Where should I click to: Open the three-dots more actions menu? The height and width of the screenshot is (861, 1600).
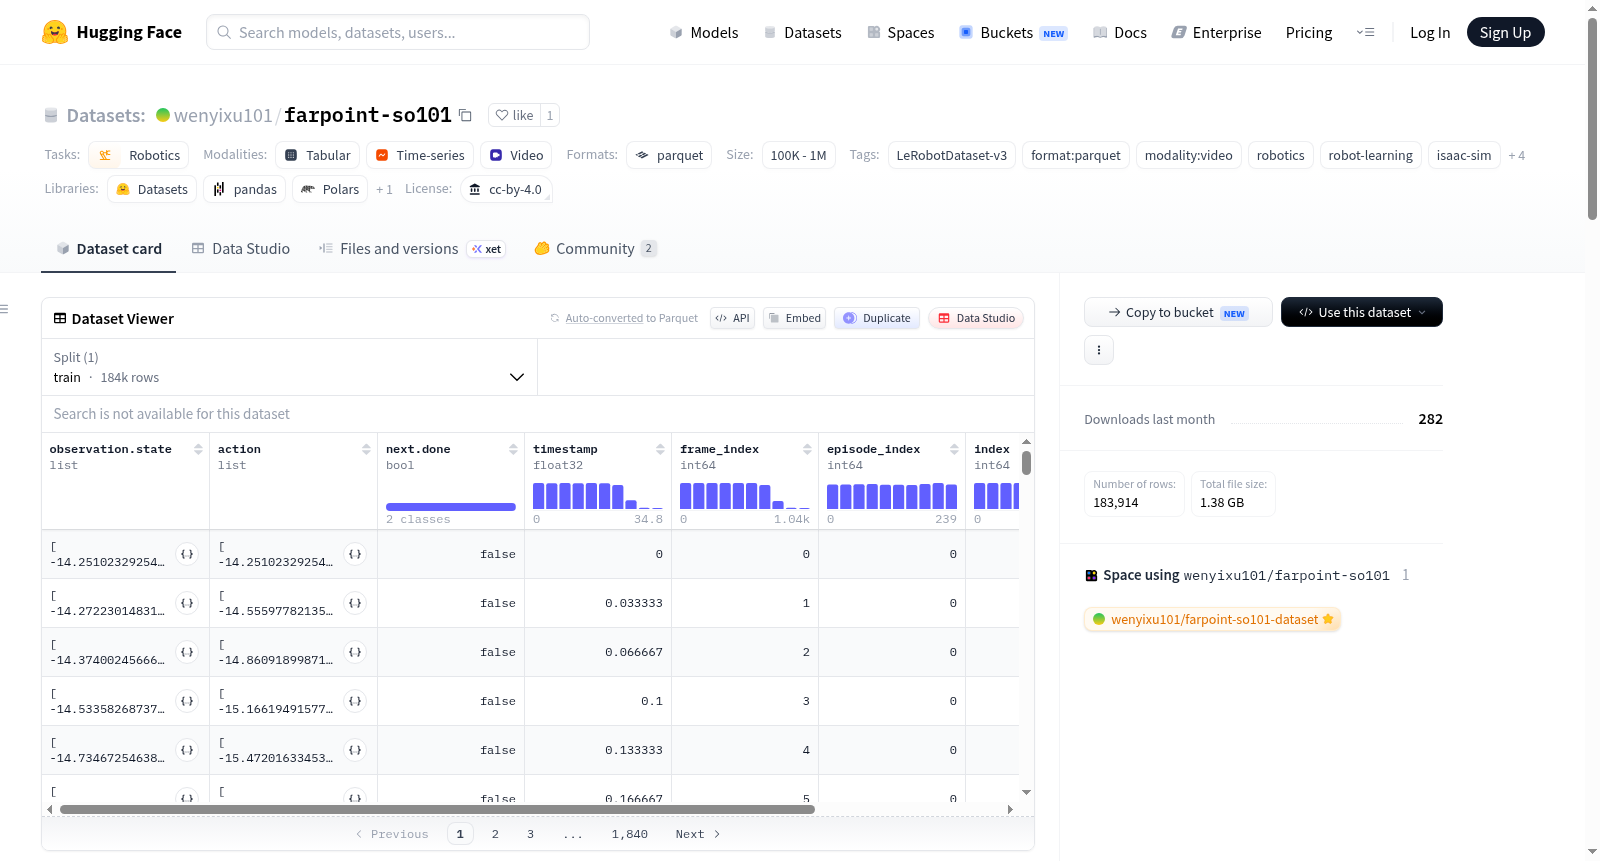pos(1099,350)
